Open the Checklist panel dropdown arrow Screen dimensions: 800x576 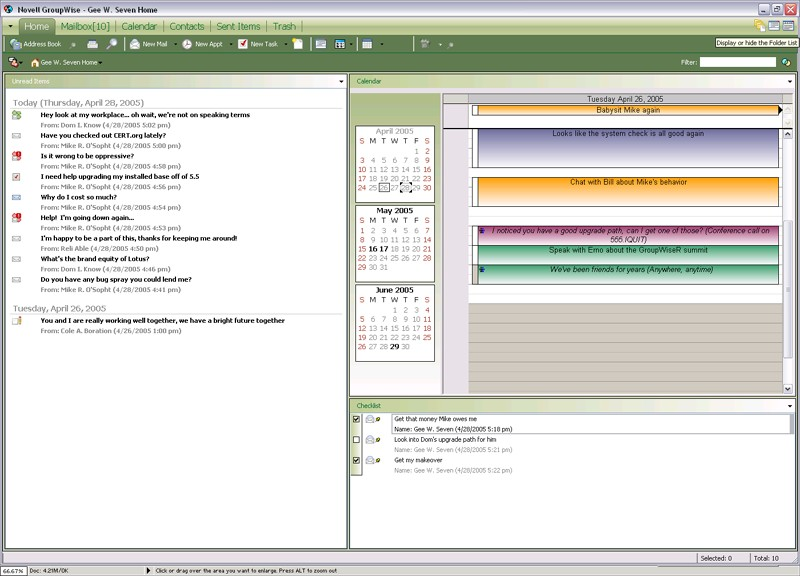pos(790,406)
